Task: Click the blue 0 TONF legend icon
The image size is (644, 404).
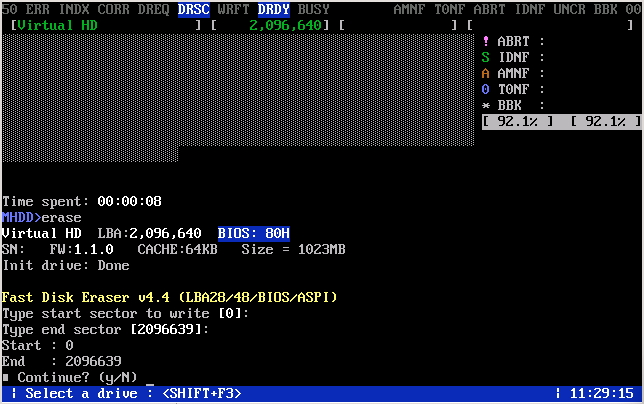Action: (x=486, y=89)
